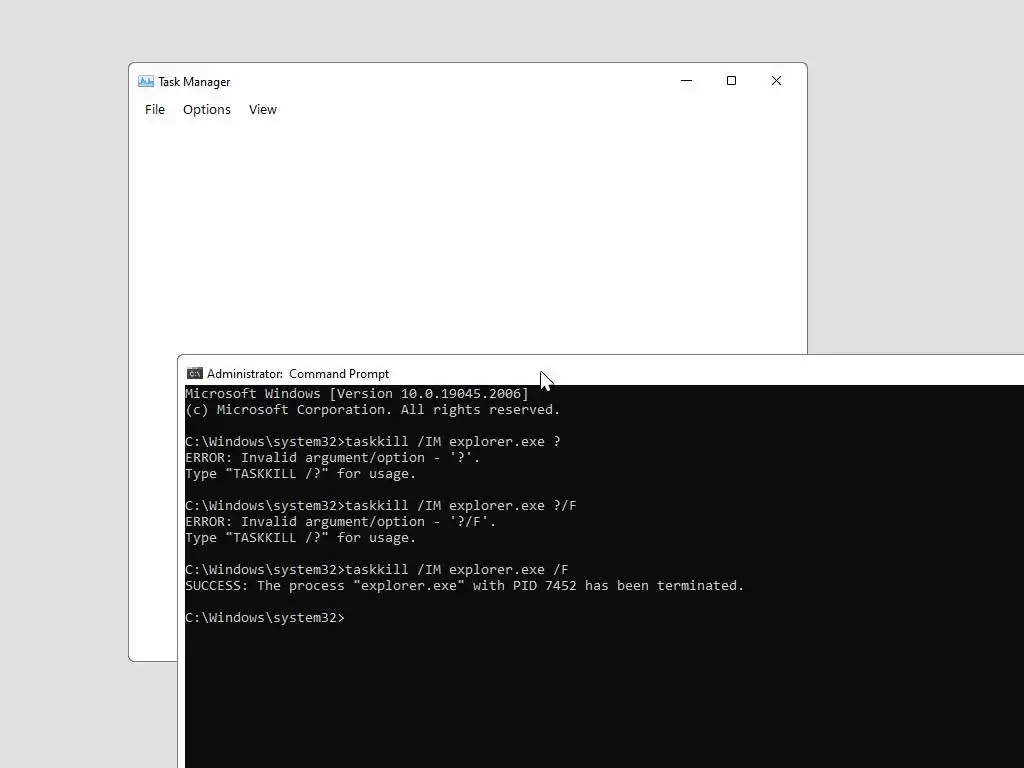The height and width of the screenshot is (768, 1024).
Task: Close the Task Manager window
Action: click(776, 80)
